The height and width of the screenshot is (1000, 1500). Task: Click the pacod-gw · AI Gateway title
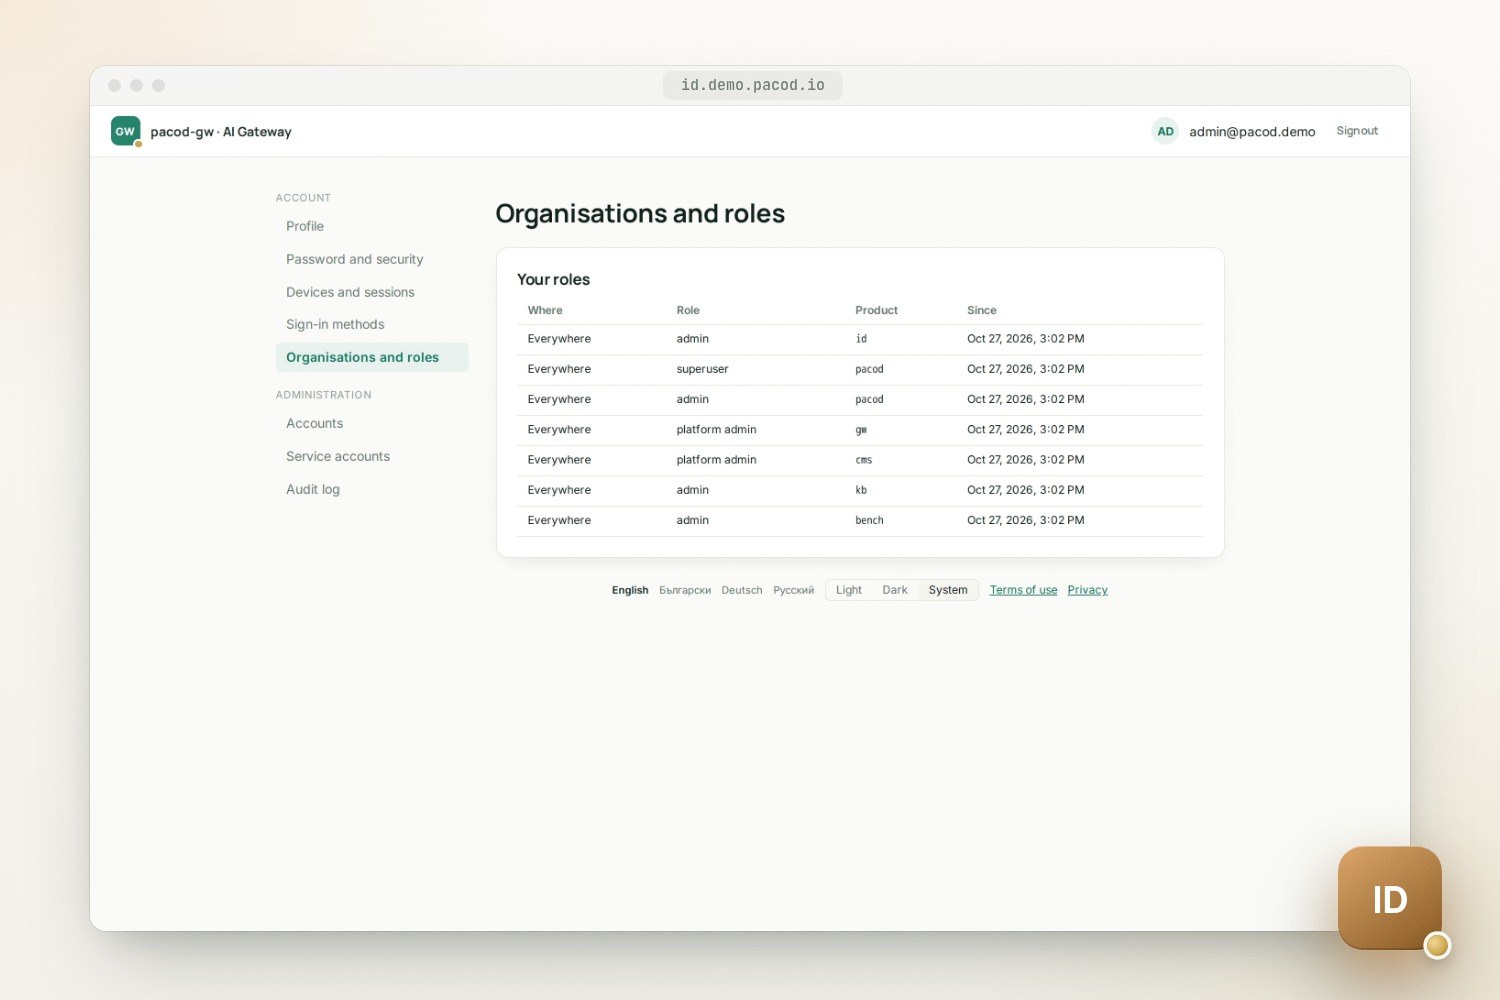(221, 131)
